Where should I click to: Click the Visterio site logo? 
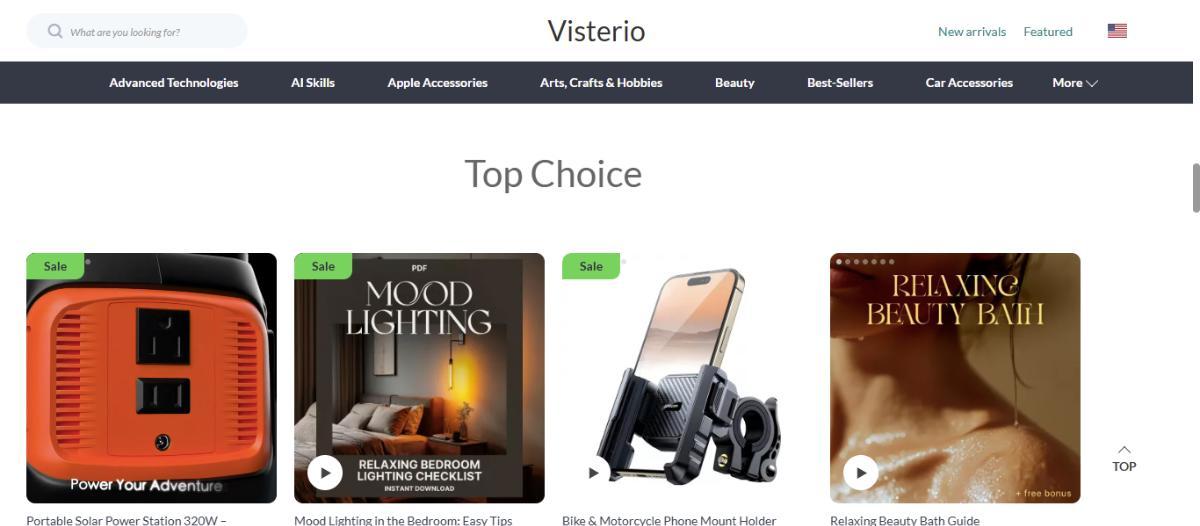point(596,31)
